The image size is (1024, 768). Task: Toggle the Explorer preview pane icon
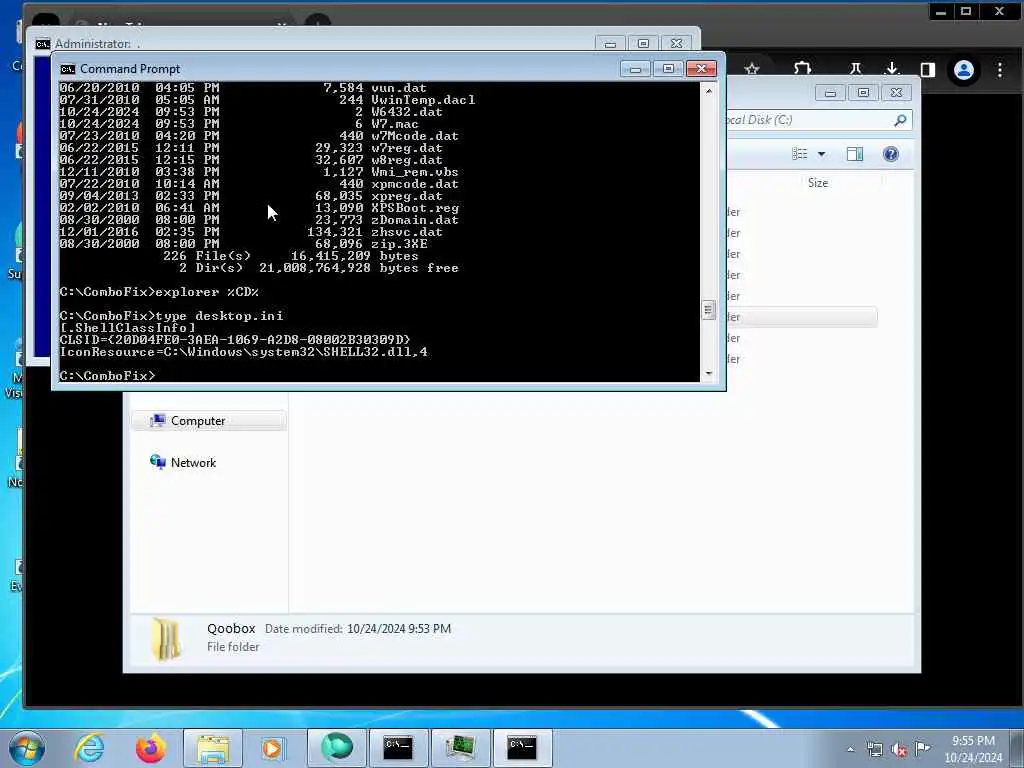(855, 154)
